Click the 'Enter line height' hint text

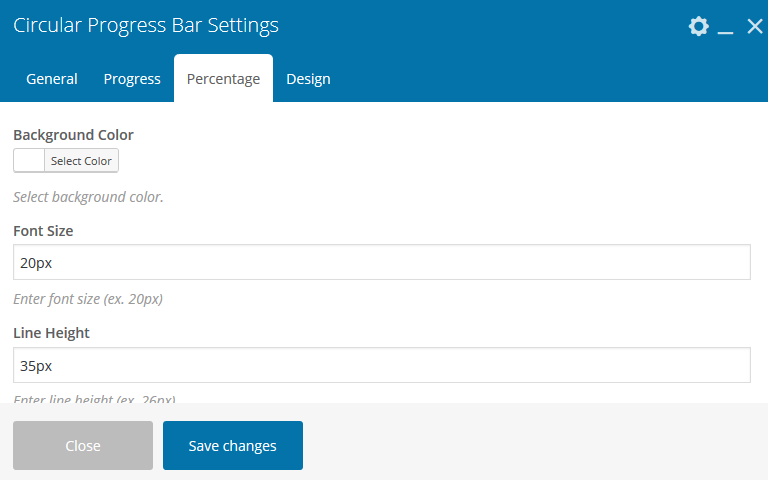pos(95,399)
